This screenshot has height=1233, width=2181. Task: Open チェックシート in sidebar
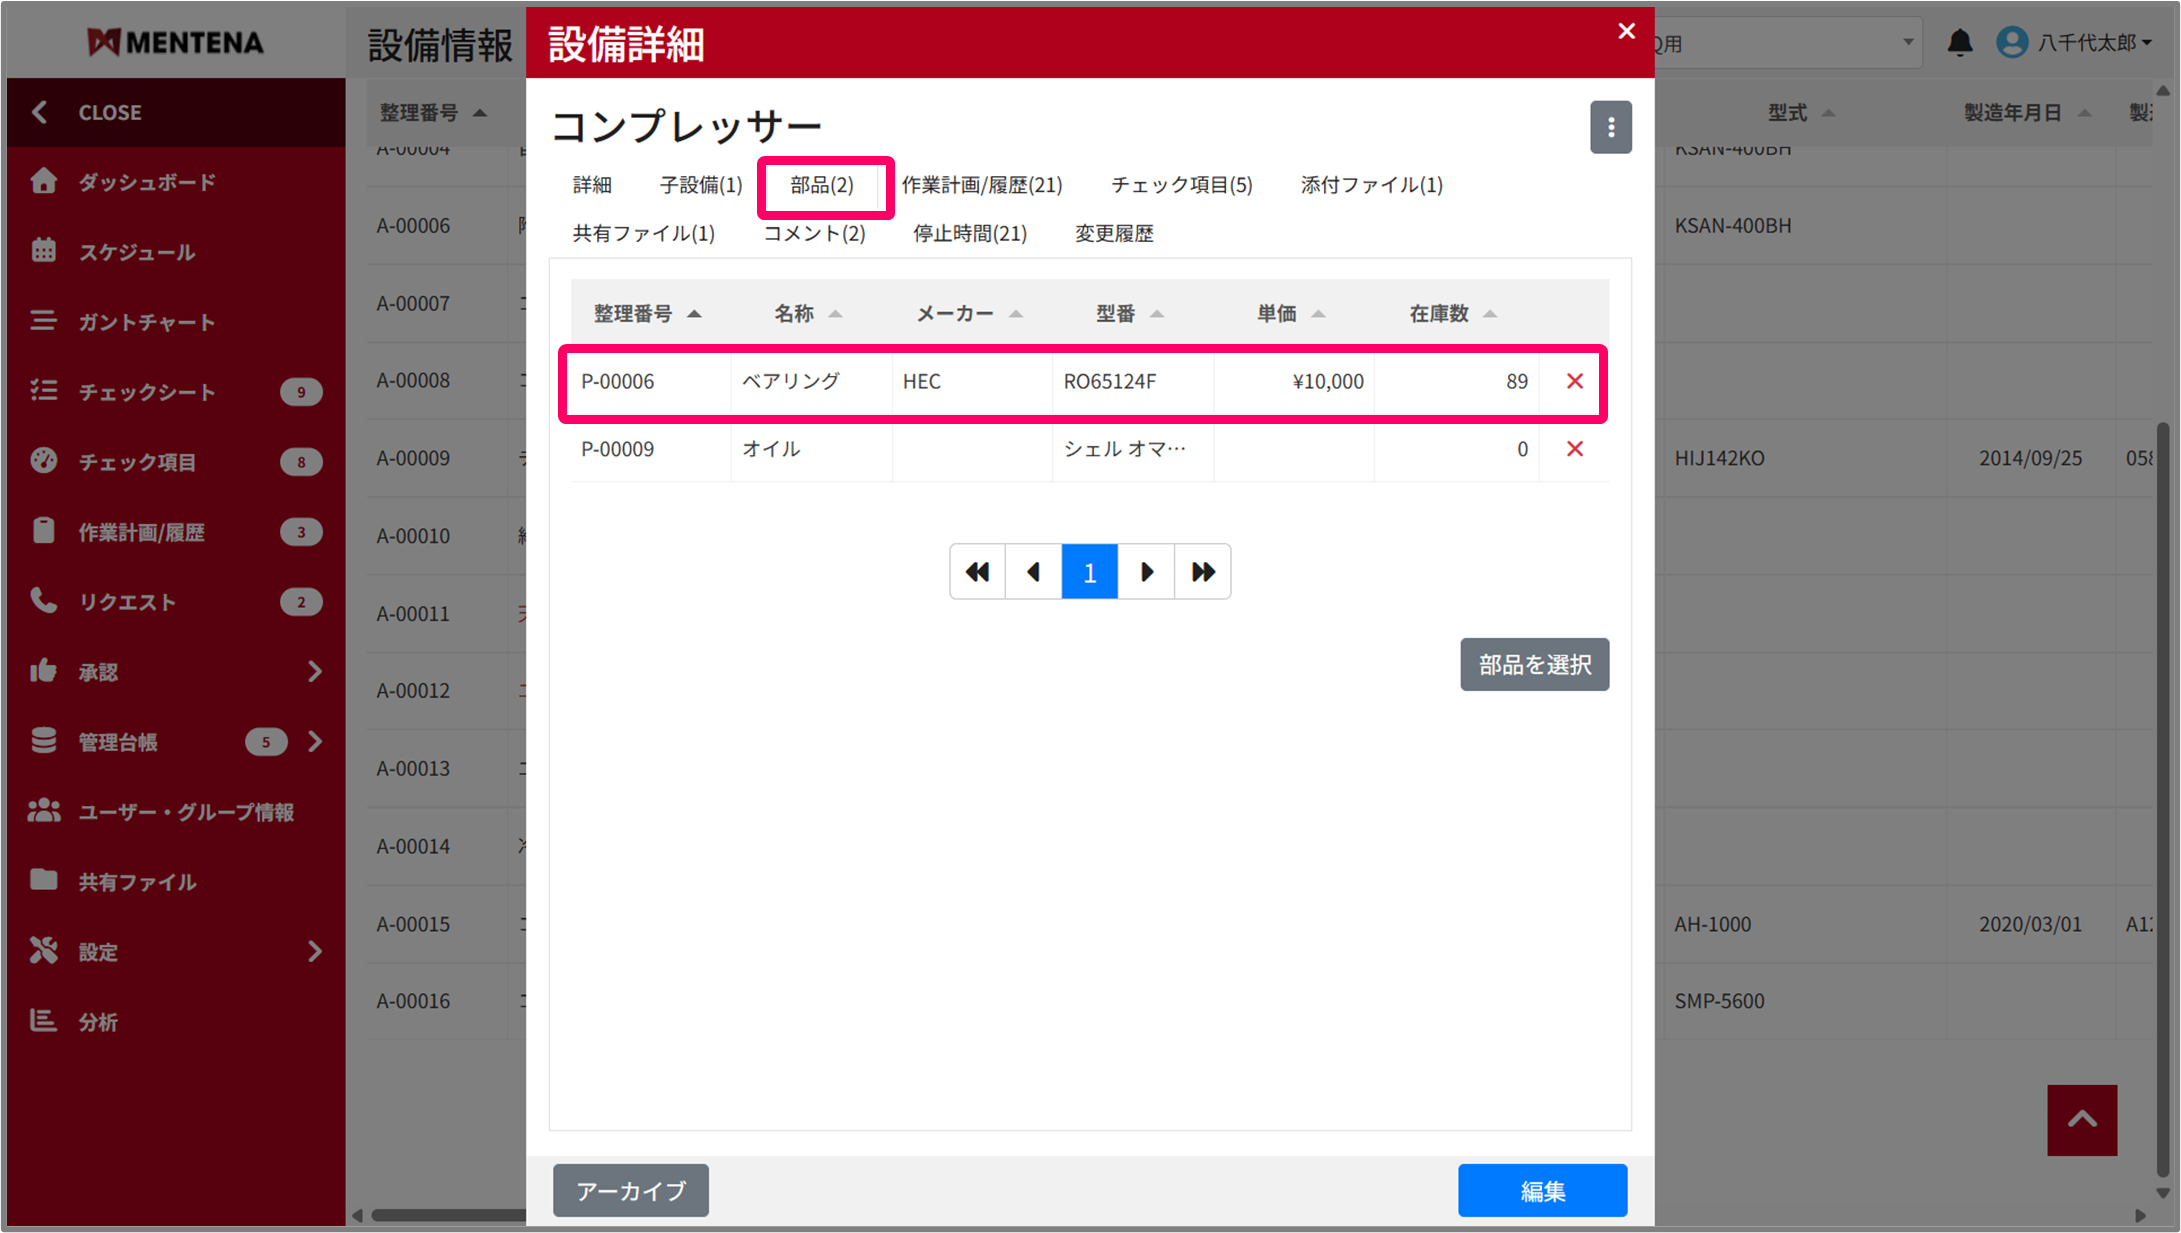147,392
